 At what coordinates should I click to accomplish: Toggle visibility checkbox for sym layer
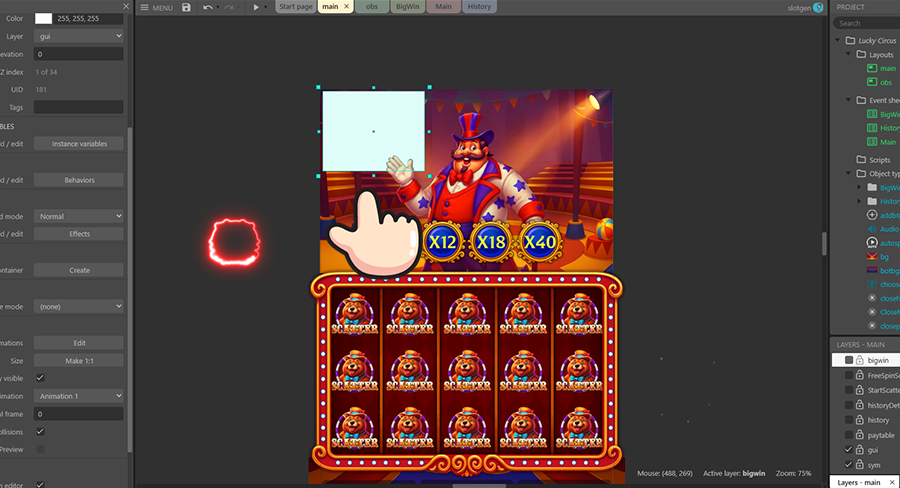[848, 466]
